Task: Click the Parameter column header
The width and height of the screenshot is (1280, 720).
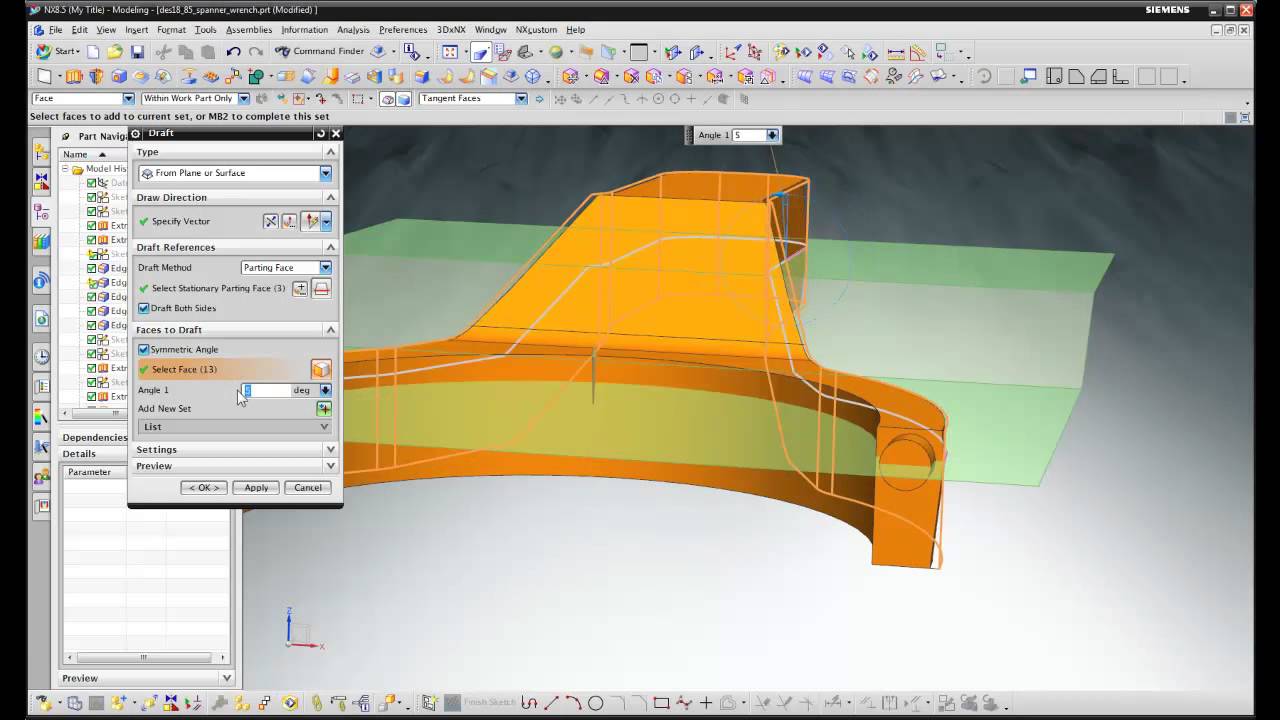Action: [97, 472]
